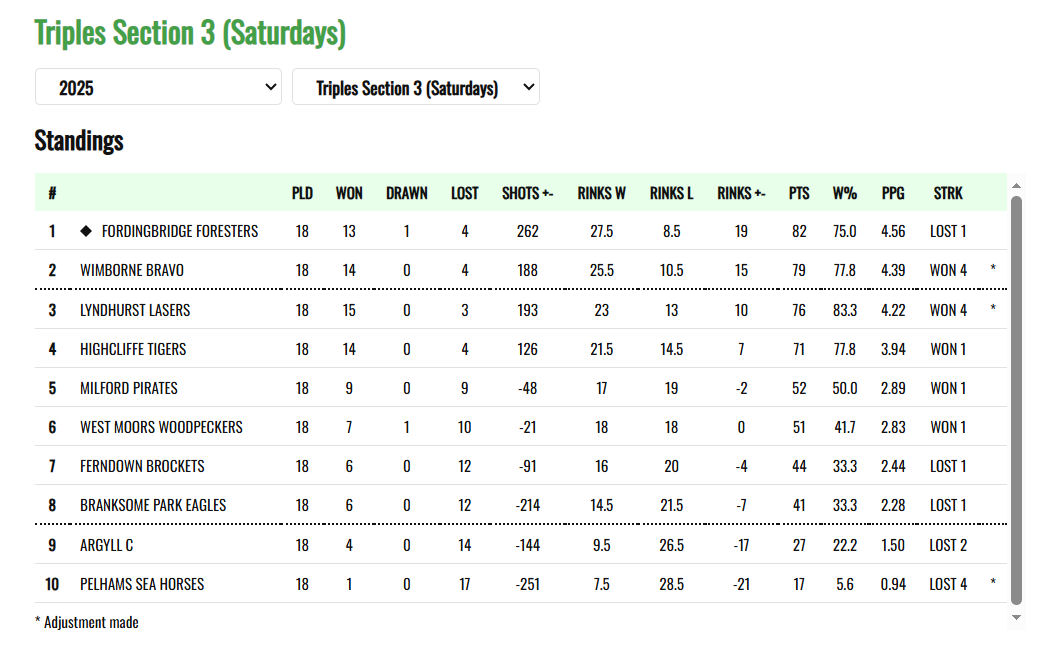Open the 2025 season dropdown

(x=158, y=88)
